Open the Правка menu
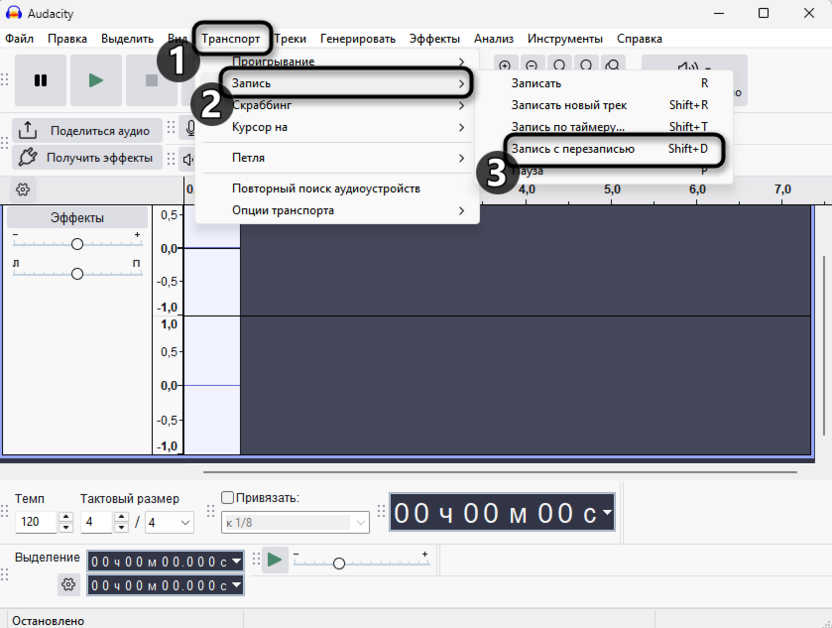This screenshot has width=832, height=628. (x=67, y=39)
